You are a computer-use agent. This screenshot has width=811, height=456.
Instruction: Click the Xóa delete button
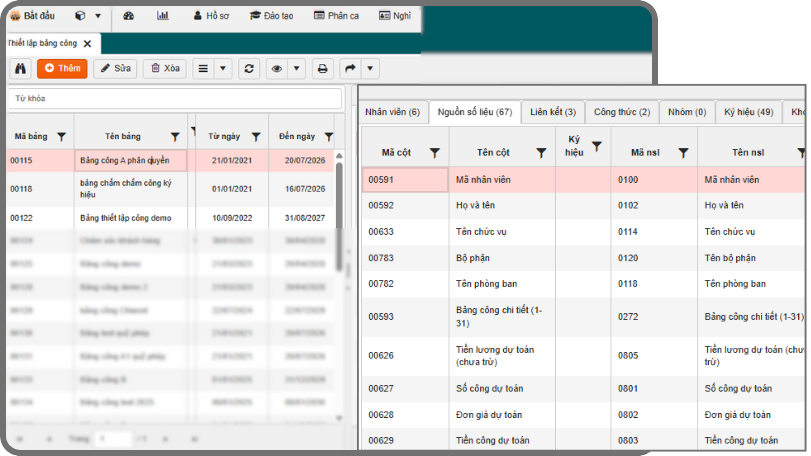pos(165,68)
